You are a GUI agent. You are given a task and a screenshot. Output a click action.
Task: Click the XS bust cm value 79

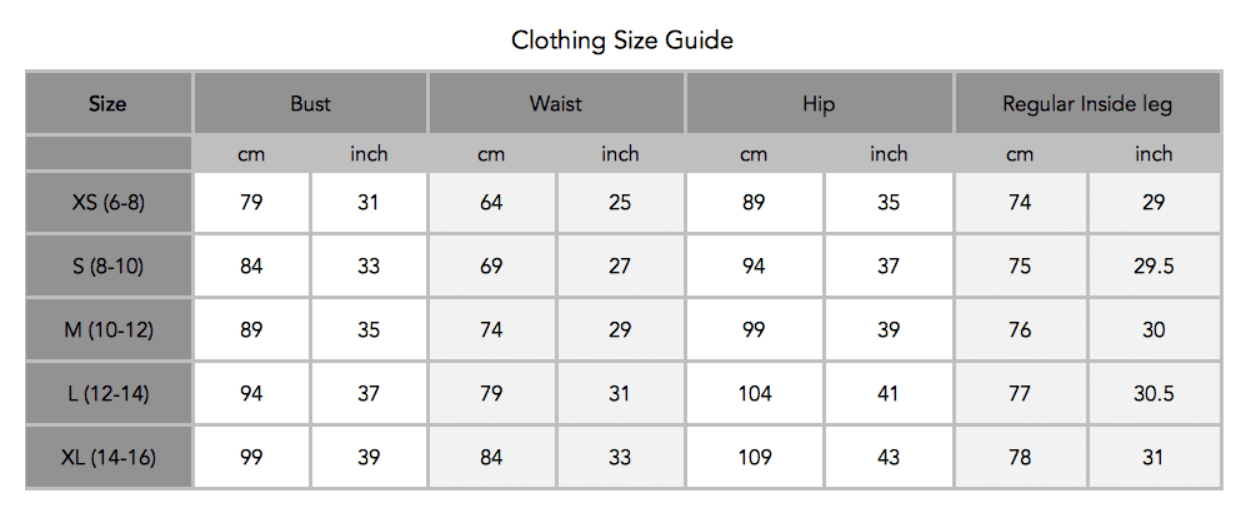[251, 203]
